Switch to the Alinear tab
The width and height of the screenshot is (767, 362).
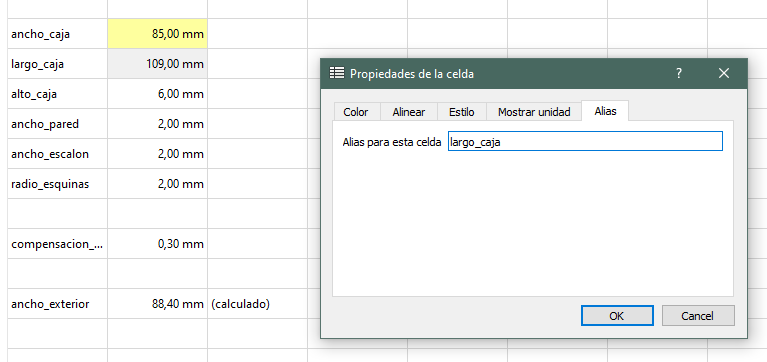(409, 112)
